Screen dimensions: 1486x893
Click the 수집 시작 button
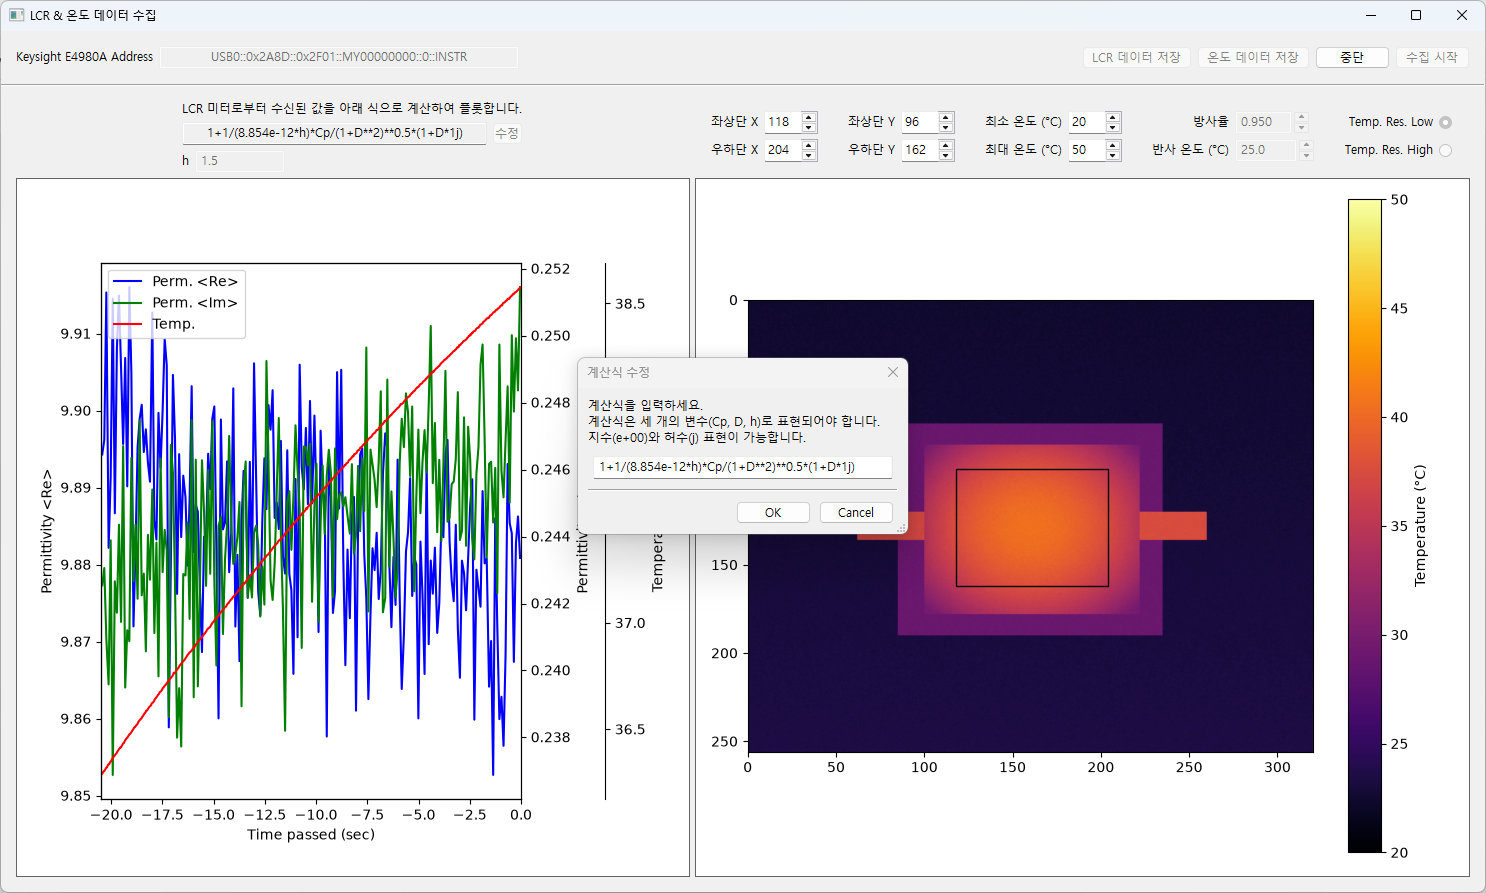click(x=1432, y=57)
